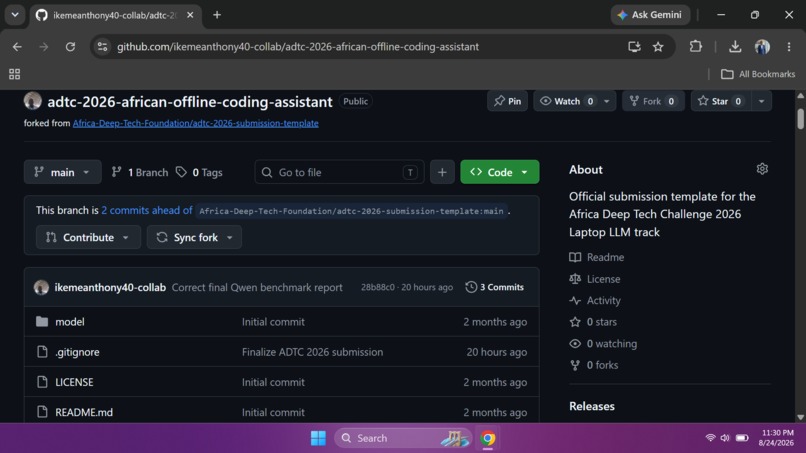Open the Initial commit message on the model row

pos(273,322)
